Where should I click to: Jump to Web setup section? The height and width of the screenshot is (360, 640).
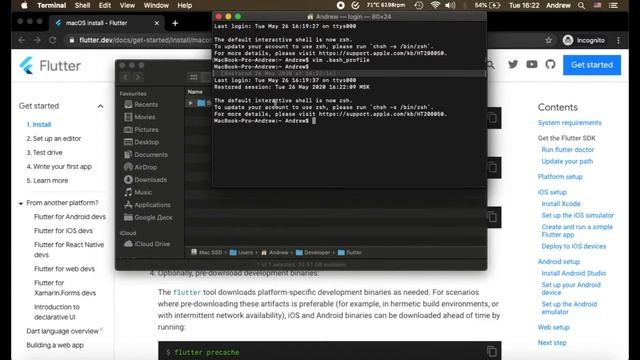point(553,327)
